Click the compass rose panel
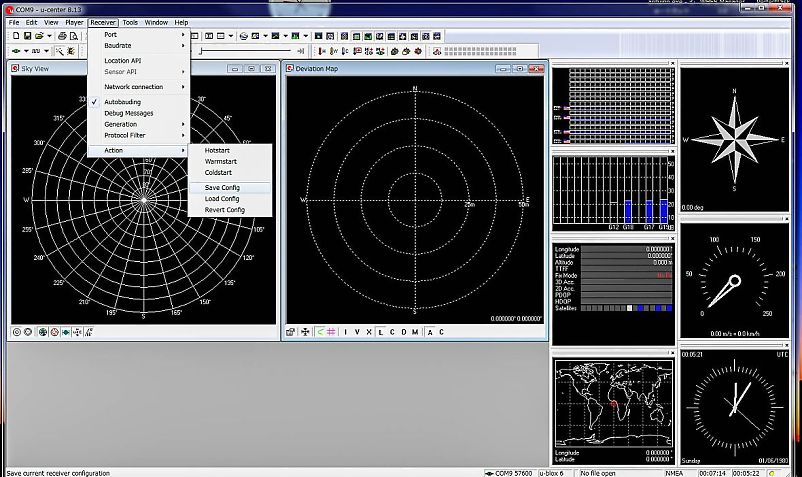This screenshot has height=477, width=802. pos(734,139)
